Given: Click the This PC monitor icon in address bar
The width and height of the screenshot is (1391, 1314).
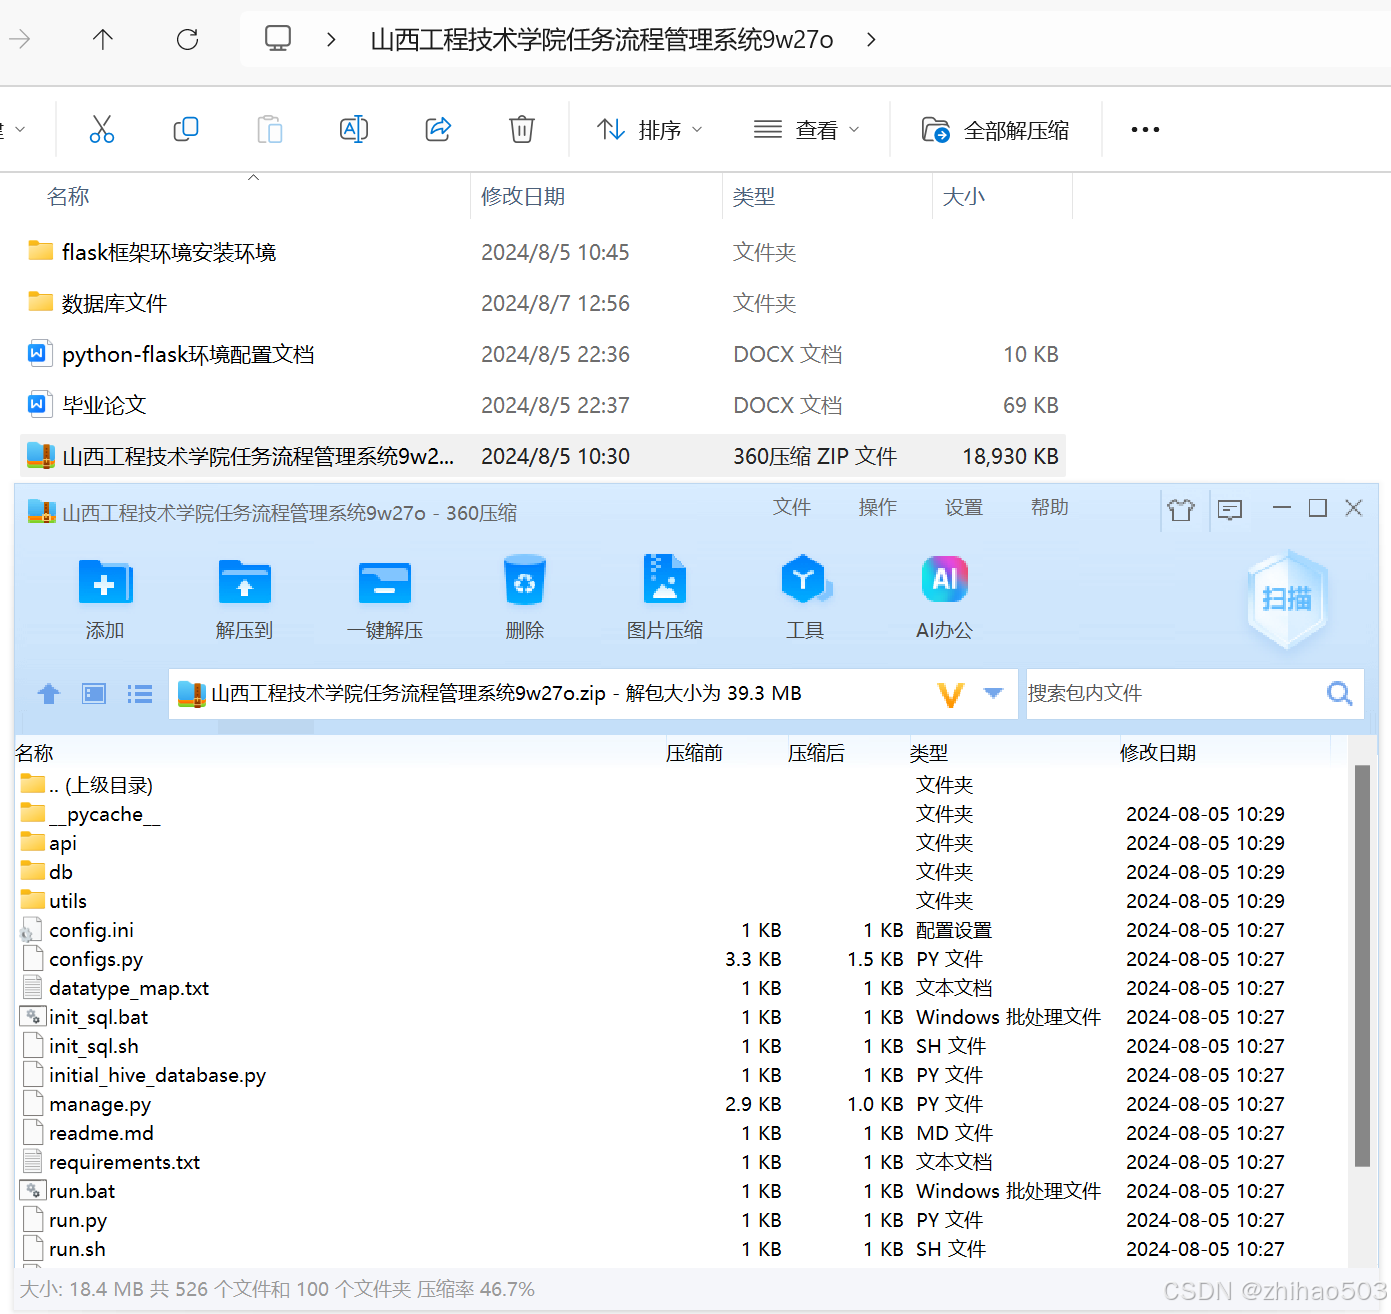Looking at the screenshot, I should 277,39.
